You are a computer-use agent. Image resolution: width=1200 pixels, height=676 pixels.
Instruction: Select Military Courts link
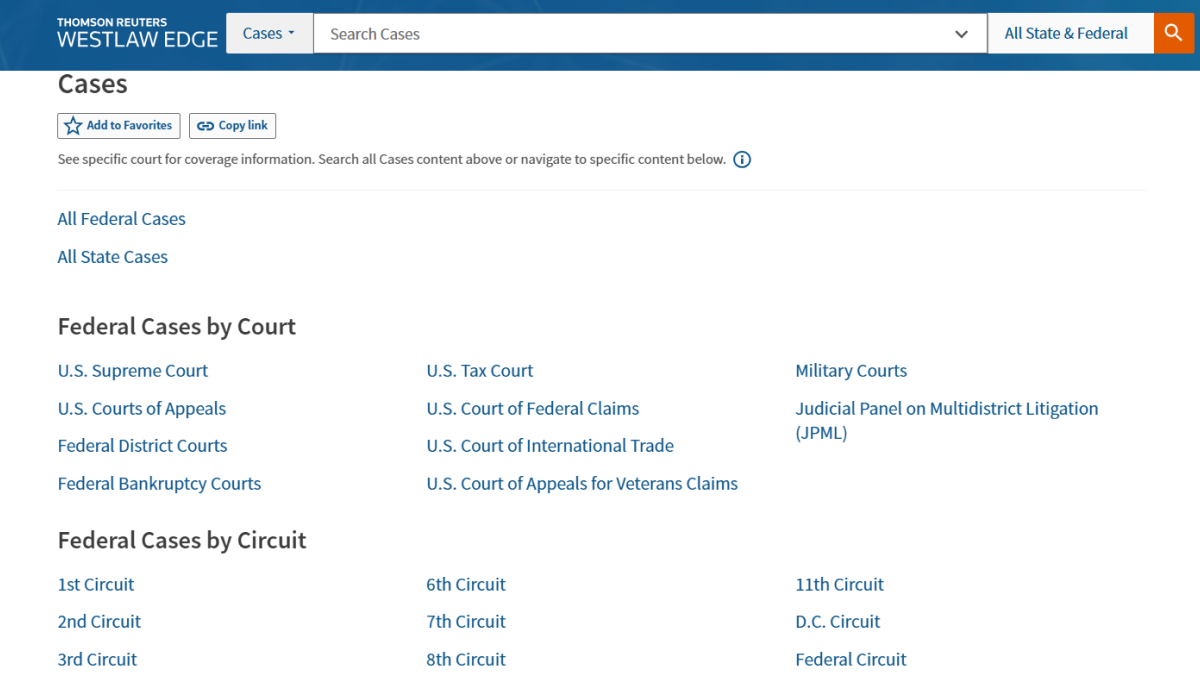click(851, 371)
